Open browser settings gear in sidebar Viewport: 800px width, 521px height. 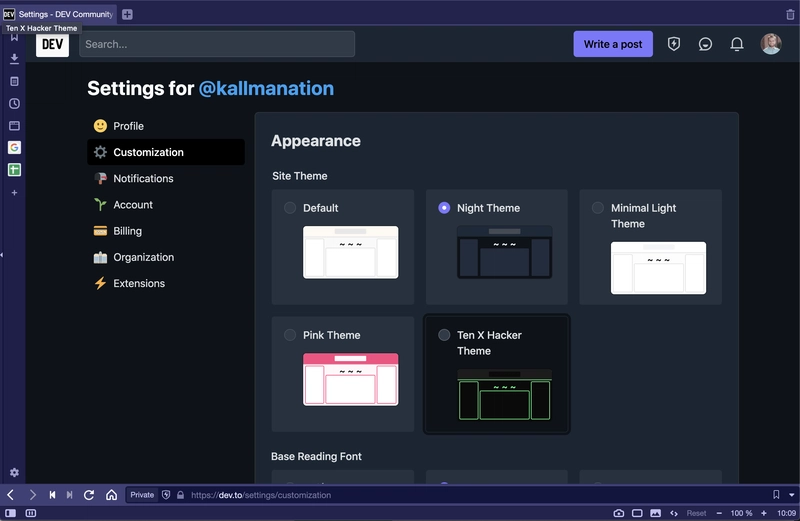click(14, 473)
